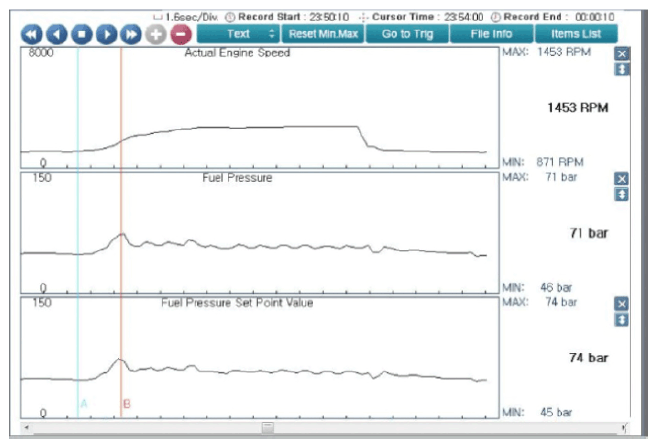Close the Fuel Pressure Set Point Value graph
Viewport: 657px width, 448px height.
tap(621, 303)
